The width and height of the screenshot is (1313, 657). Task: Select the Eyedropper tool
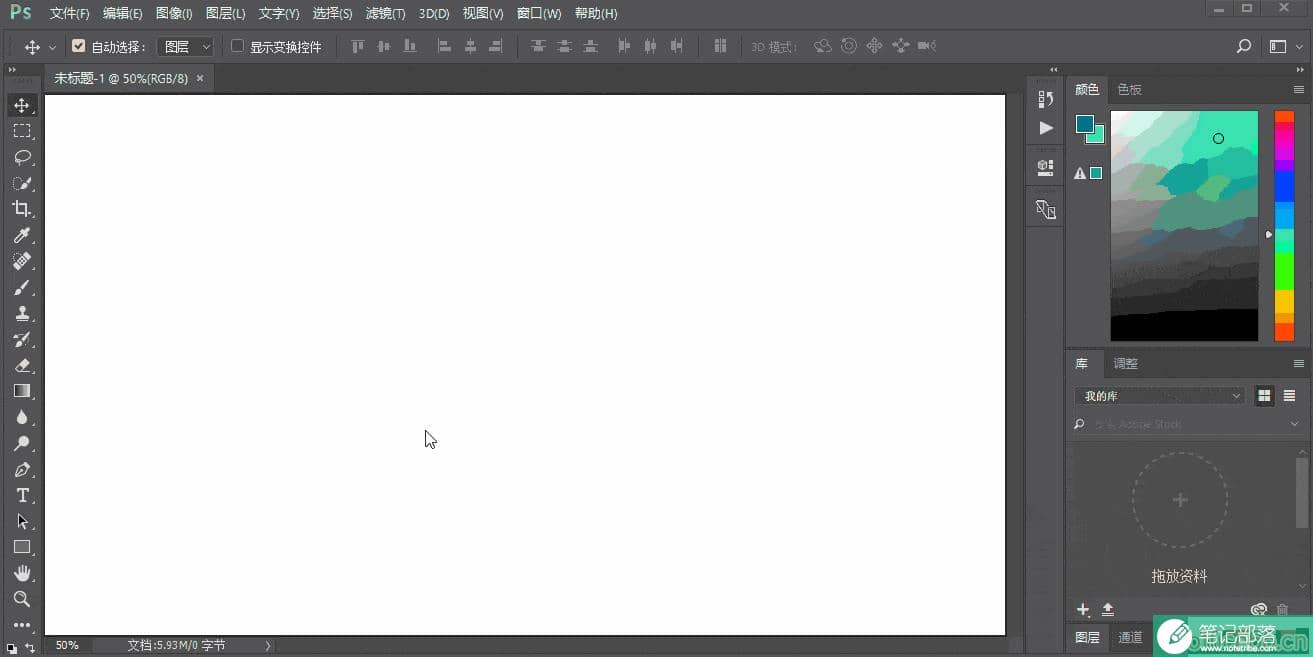click(x=22, y=235)
